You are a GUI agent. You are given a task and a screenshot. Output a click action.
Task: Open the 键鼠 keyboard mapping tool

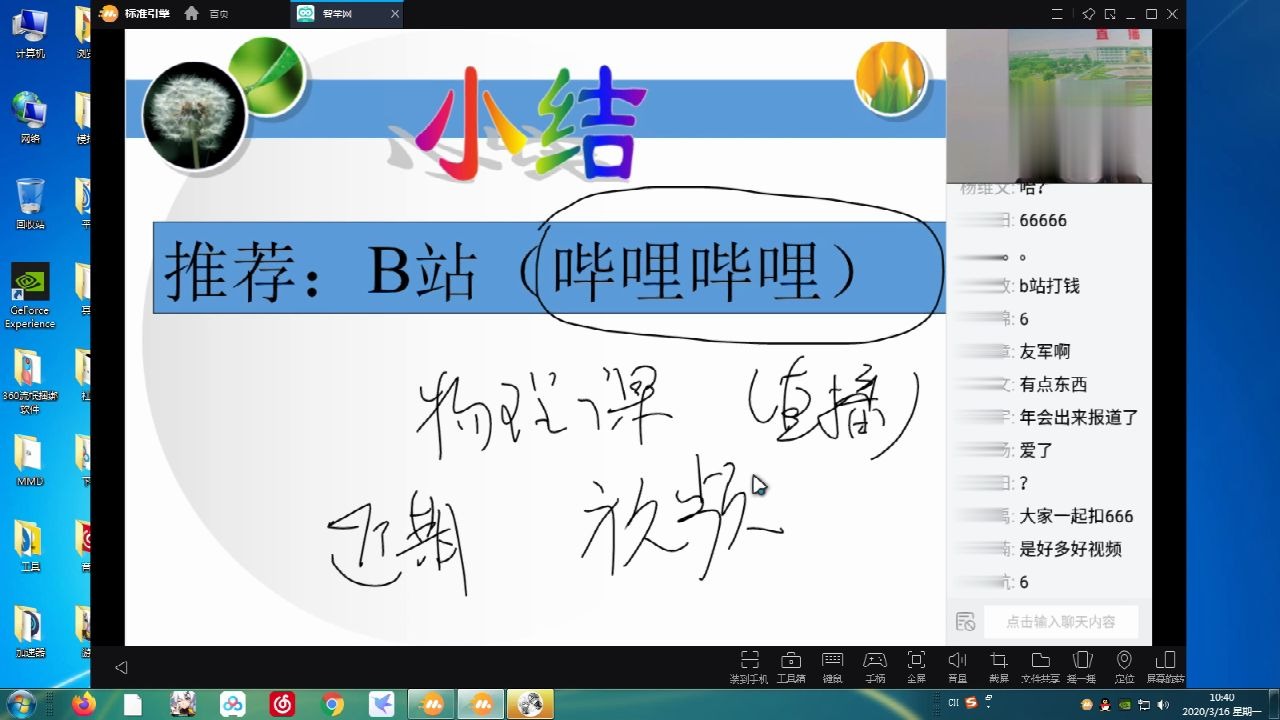tap(832, 666)
